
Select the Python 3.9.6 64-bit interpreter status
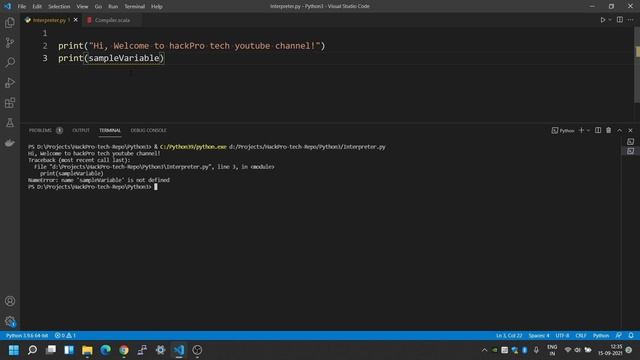(27, 336)
